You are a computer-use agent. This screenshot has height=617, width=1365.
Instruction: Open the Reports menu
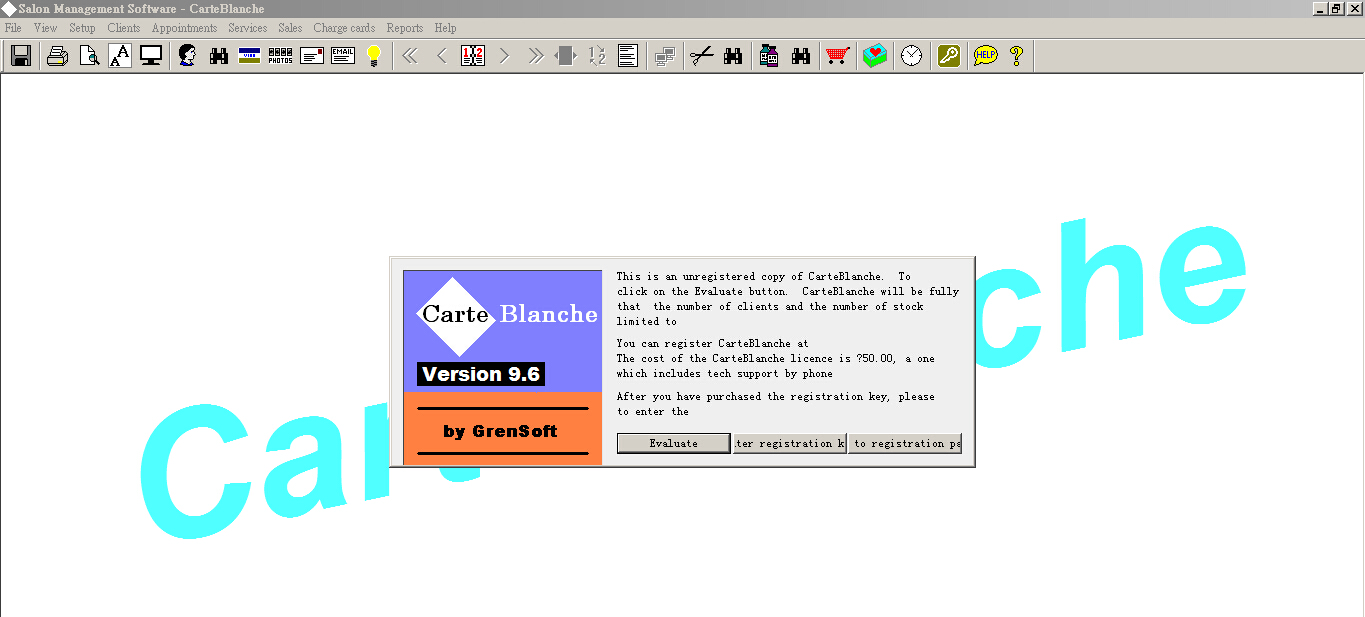[x=404, y=28]
